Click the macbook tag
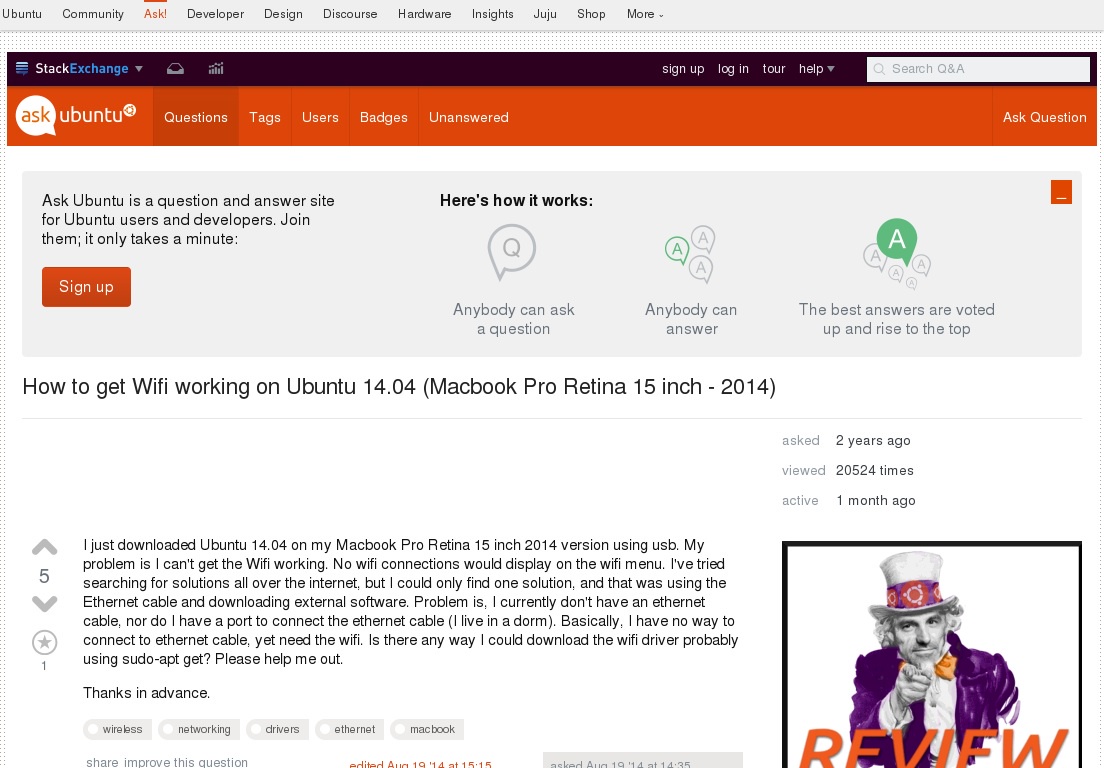 pyautogui.click(x=427, y=729)
